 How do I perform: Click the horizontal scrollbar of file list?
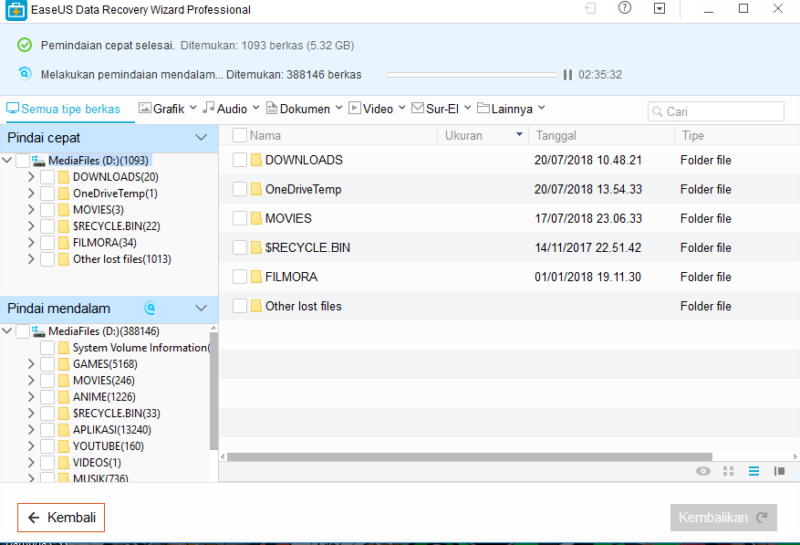469,457
